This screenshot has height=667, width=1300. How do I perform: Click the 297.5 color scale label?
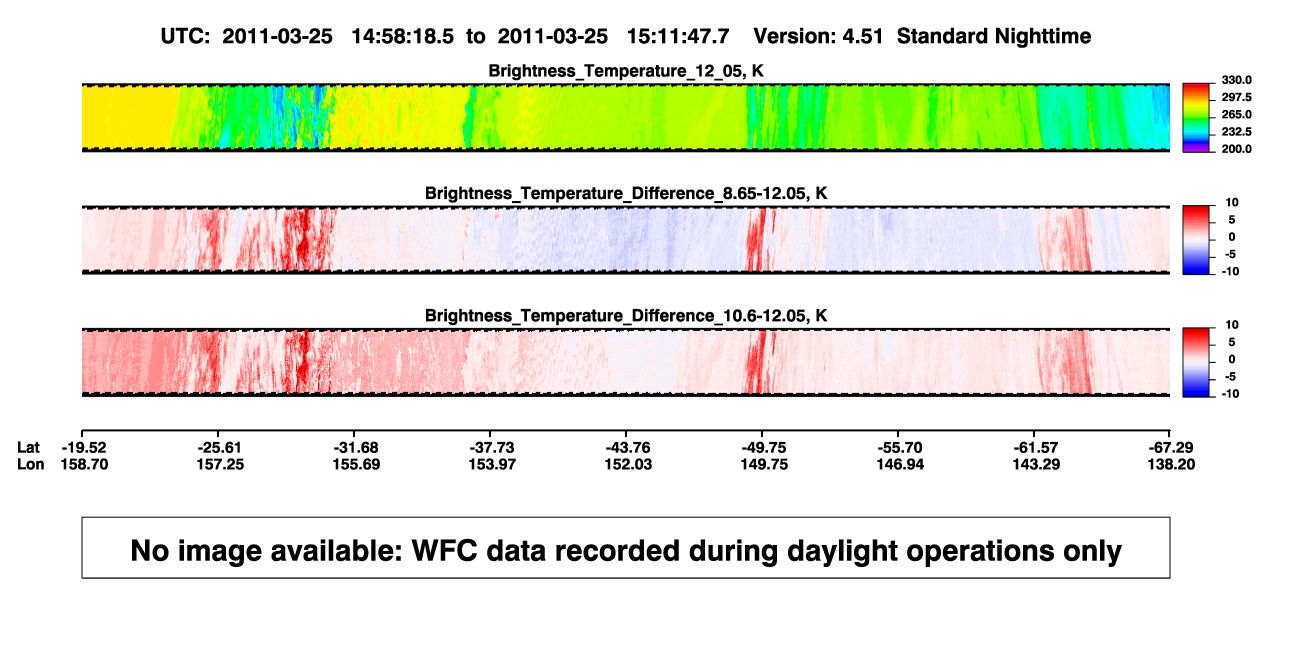pyautogui.click(x=1237, y=98)
